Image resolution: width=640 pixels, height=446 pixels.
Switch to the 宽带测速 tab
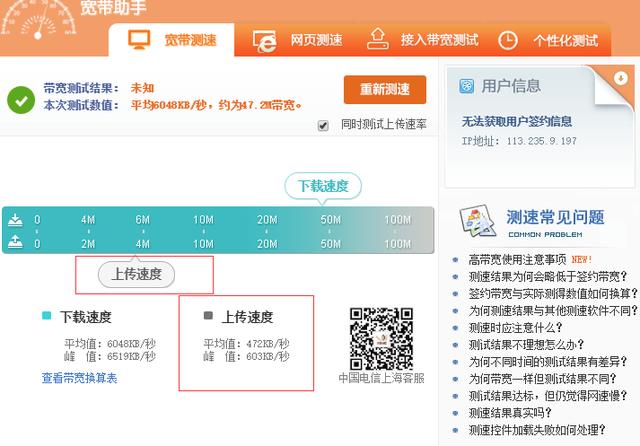tap(171, 40)
